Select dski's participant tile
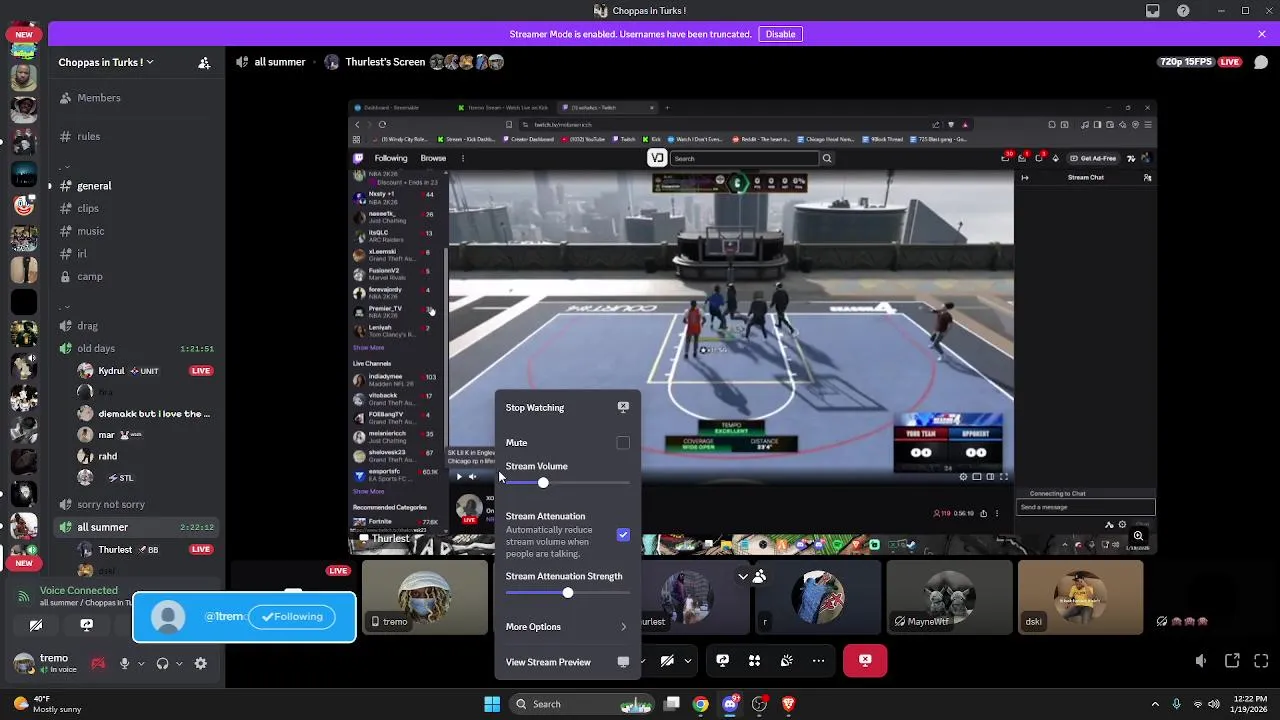The width and height of the screenshot is (1280, 720). (1080, 597)
